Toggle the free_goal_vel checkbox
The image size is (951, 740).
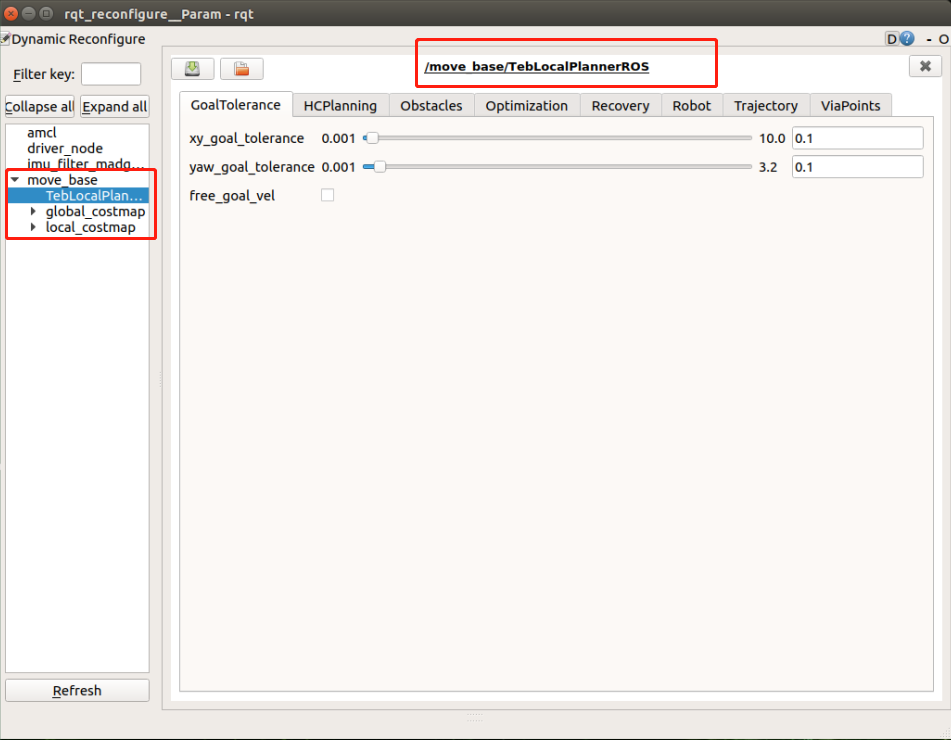[327, 195]
